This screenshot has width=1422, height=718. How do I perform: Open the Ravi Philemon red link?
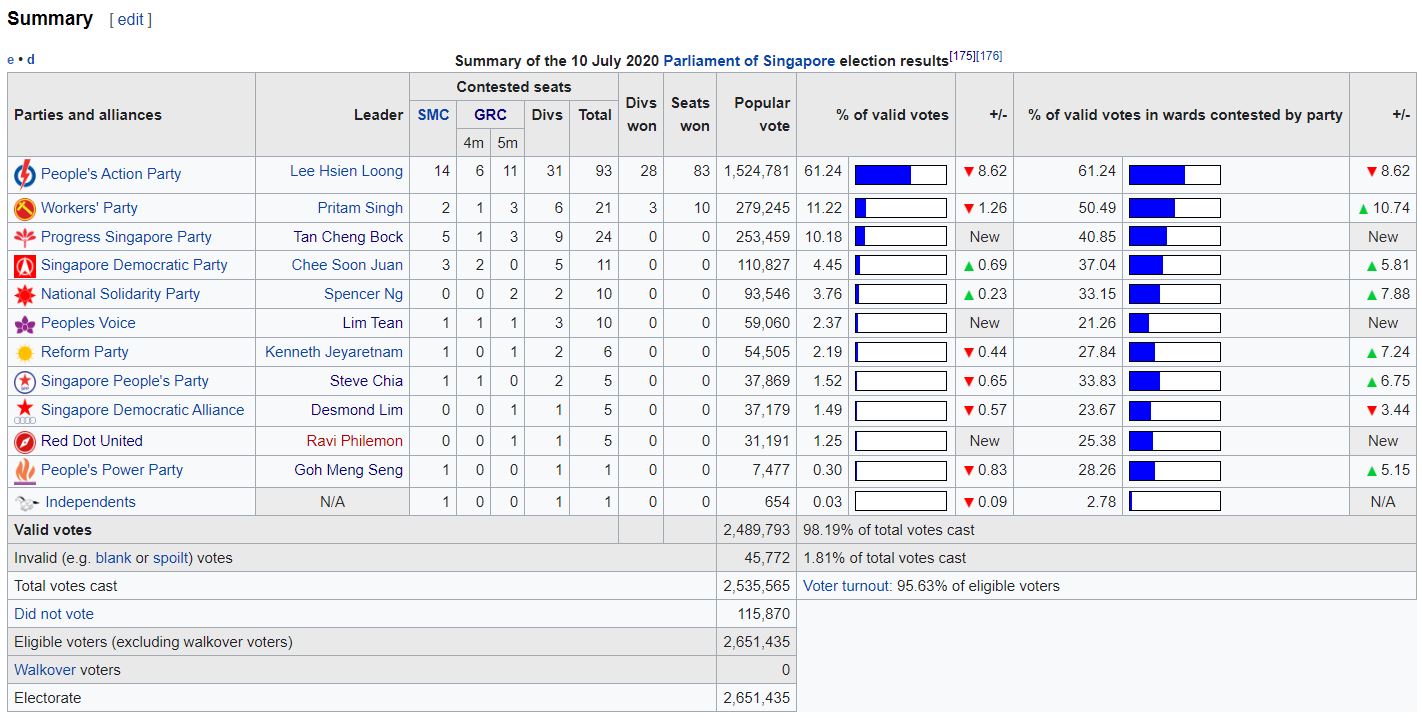pos(355,442)
